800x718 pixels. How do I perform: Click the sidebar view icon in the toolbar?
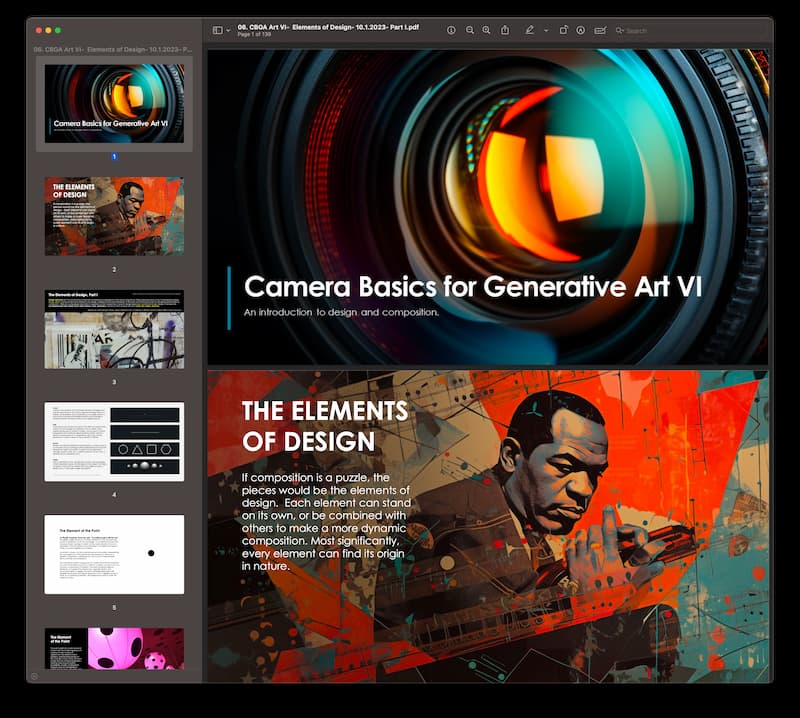(x=217, y=31)
